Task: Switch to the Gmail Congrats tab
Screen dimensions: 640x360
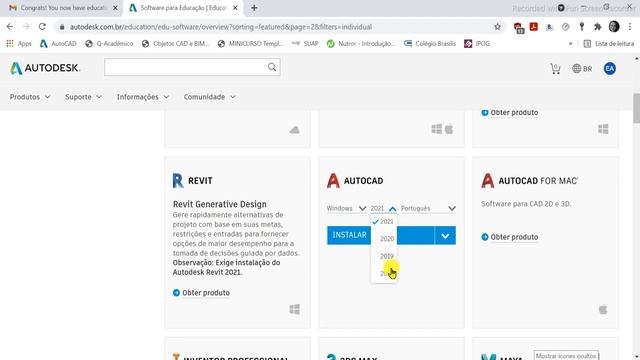Action: point(63,8)
